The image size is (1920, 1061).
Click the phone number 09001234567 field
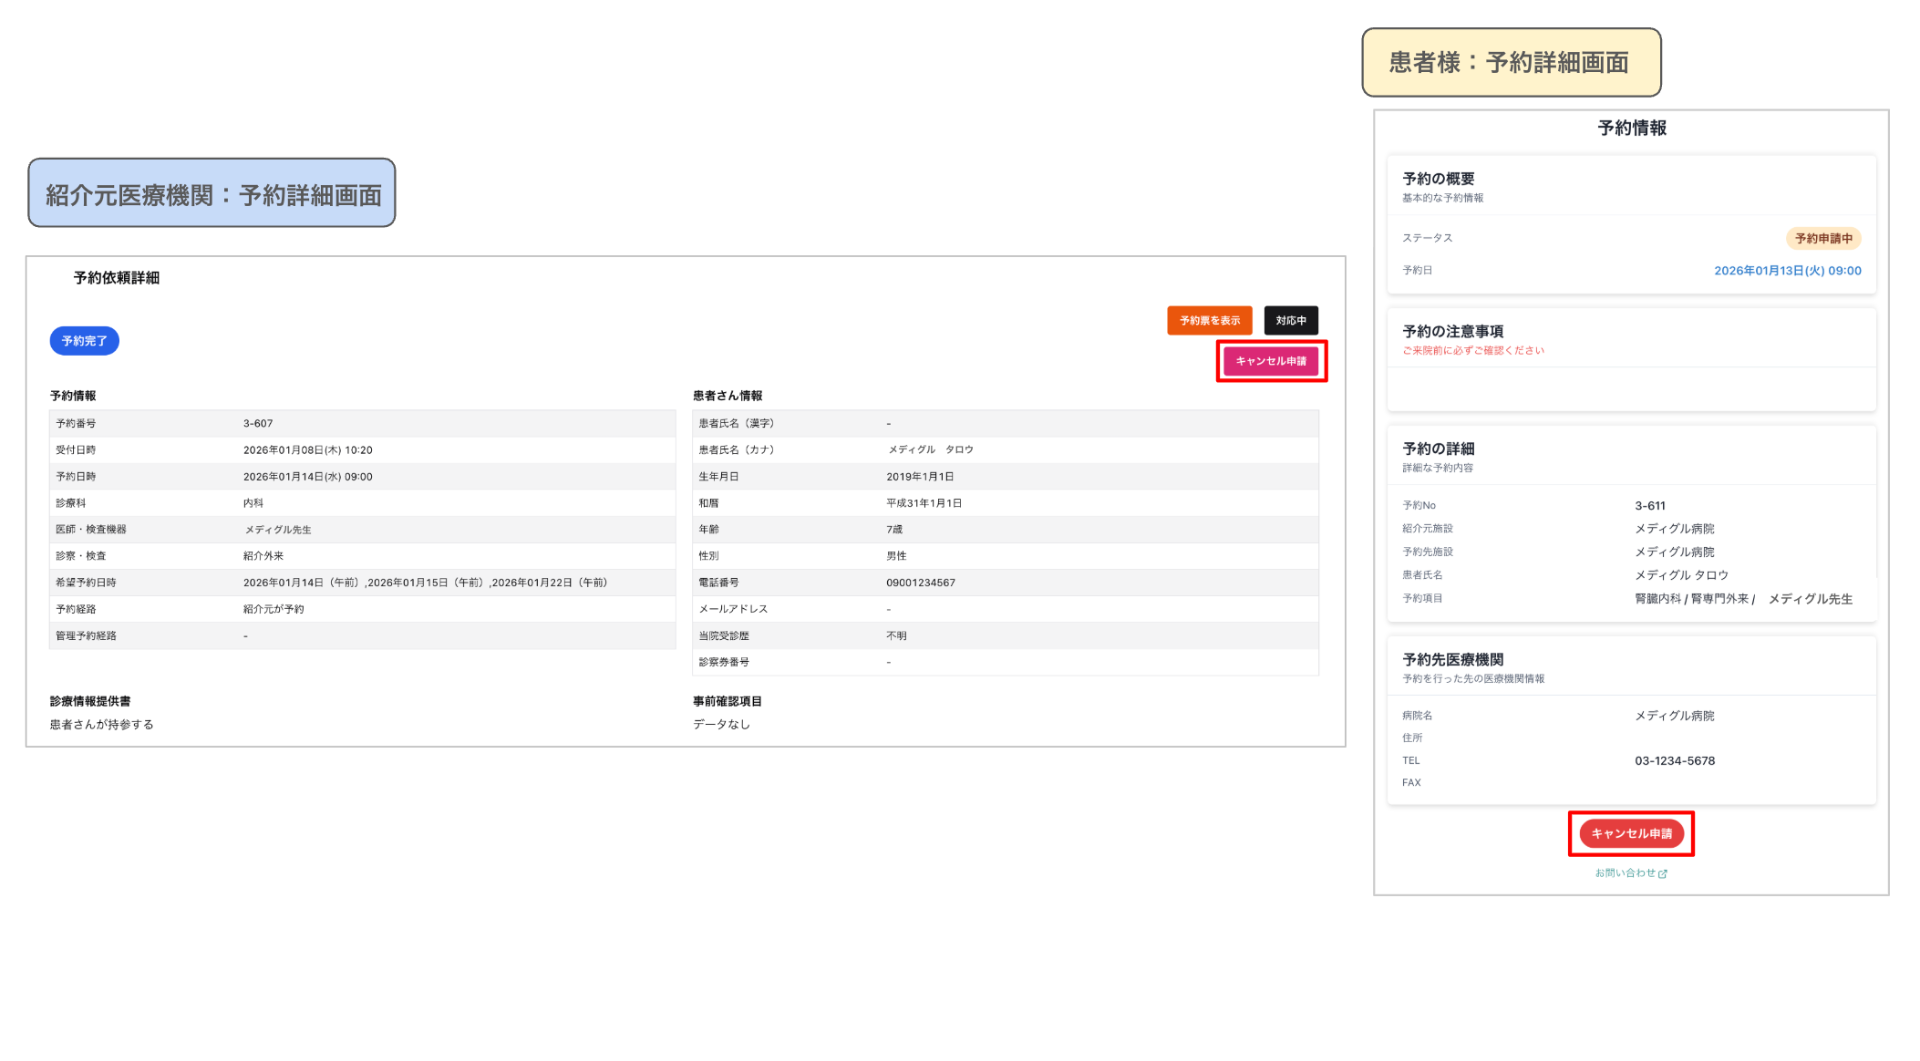(x=921, y=582)
